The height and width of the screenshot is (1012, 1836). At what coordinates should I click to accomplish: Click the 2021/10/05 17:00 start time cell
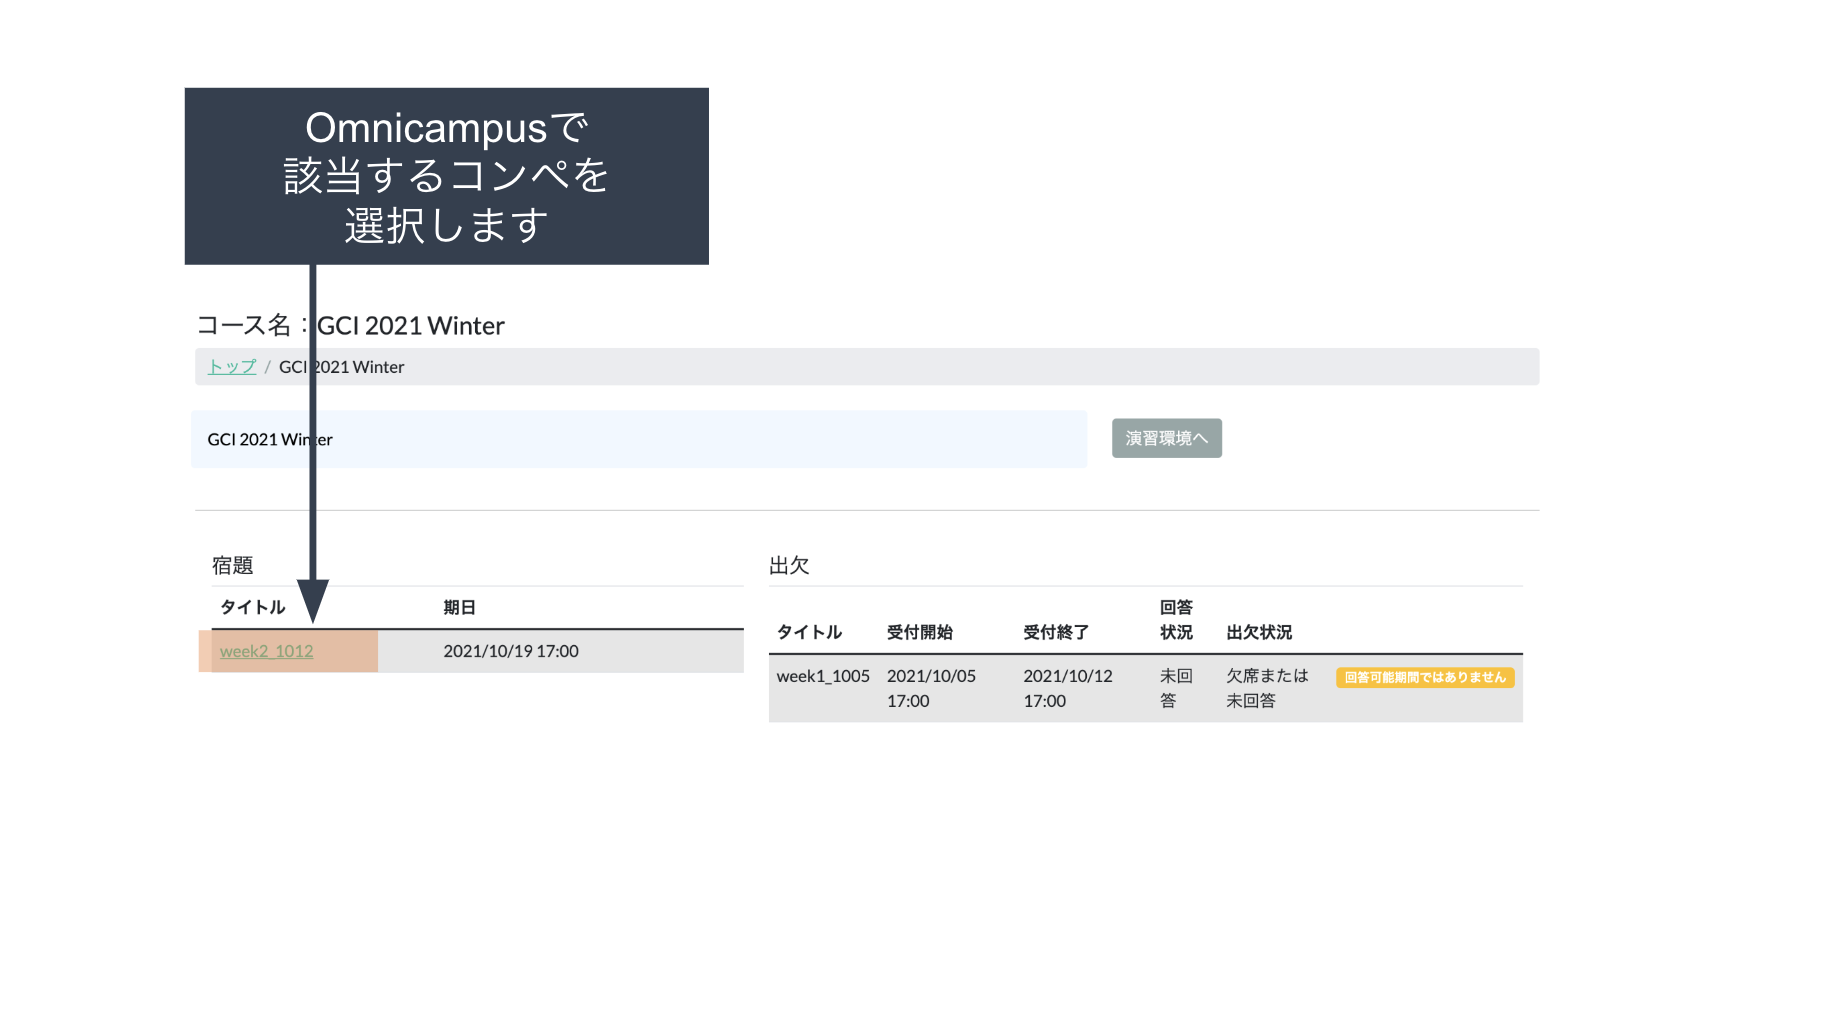pos(931,688)
